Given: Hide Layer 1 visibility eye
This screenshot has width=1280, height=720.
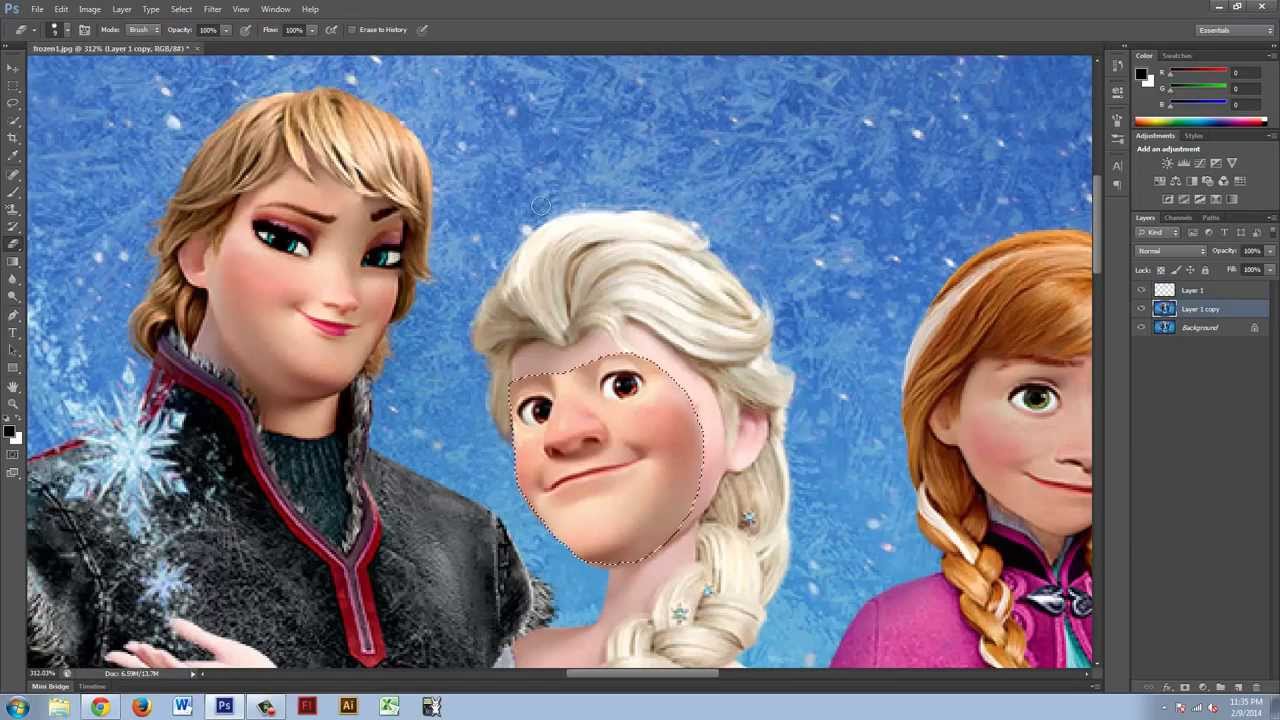Looking at the screenshot, I should [1141, 290].
